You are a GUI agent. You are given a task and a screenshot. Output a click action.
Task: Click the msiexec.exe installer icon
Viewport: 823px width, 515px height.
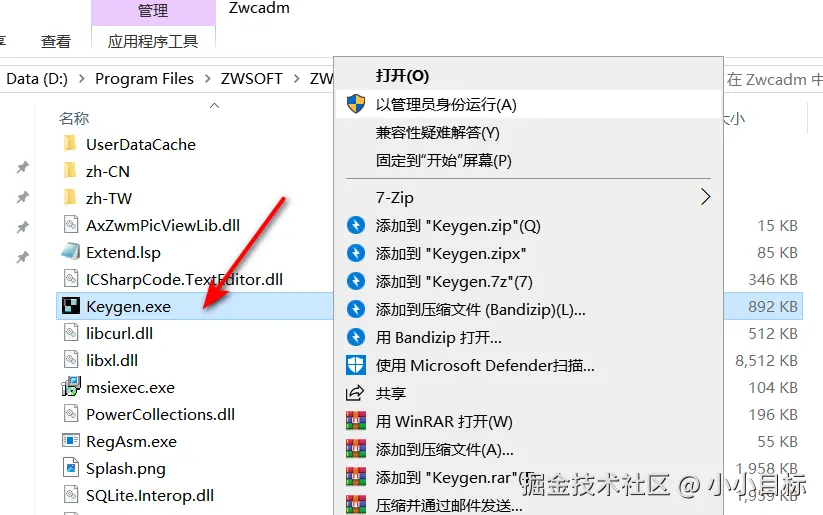click(71, 387)
